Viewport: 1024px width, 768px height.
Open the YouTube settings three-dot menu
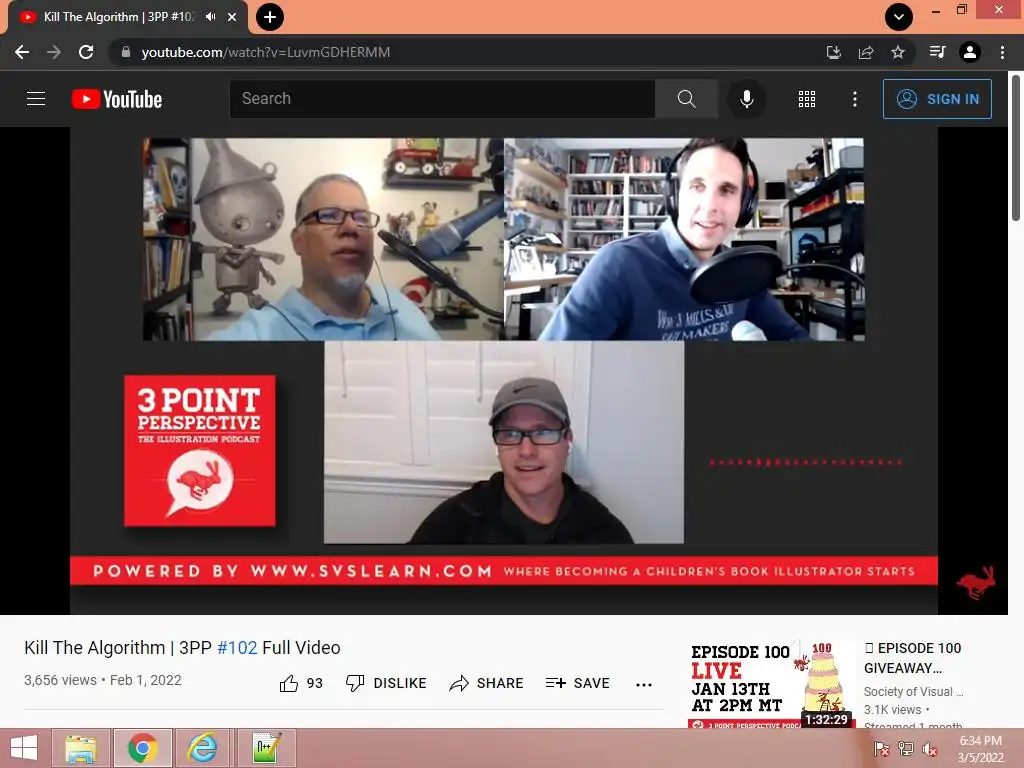855,99
